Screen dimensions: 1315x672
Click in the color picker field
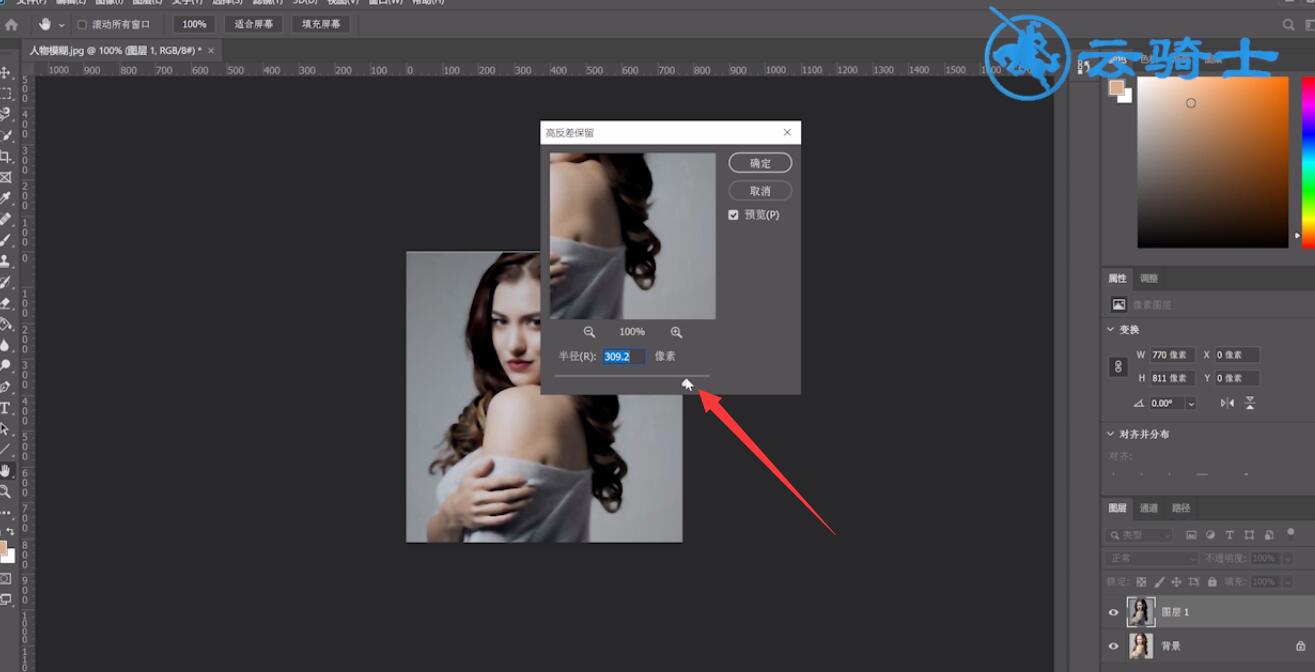(x=1213, y=162)
